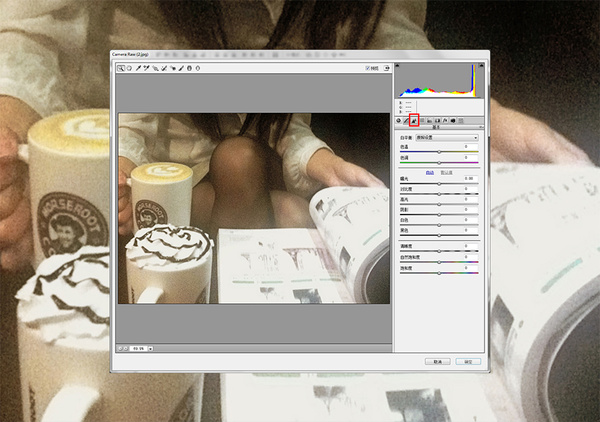Open the Effects (fx) panel icon
This screenshot has width=600, height=422.
(x=445, y=121)
